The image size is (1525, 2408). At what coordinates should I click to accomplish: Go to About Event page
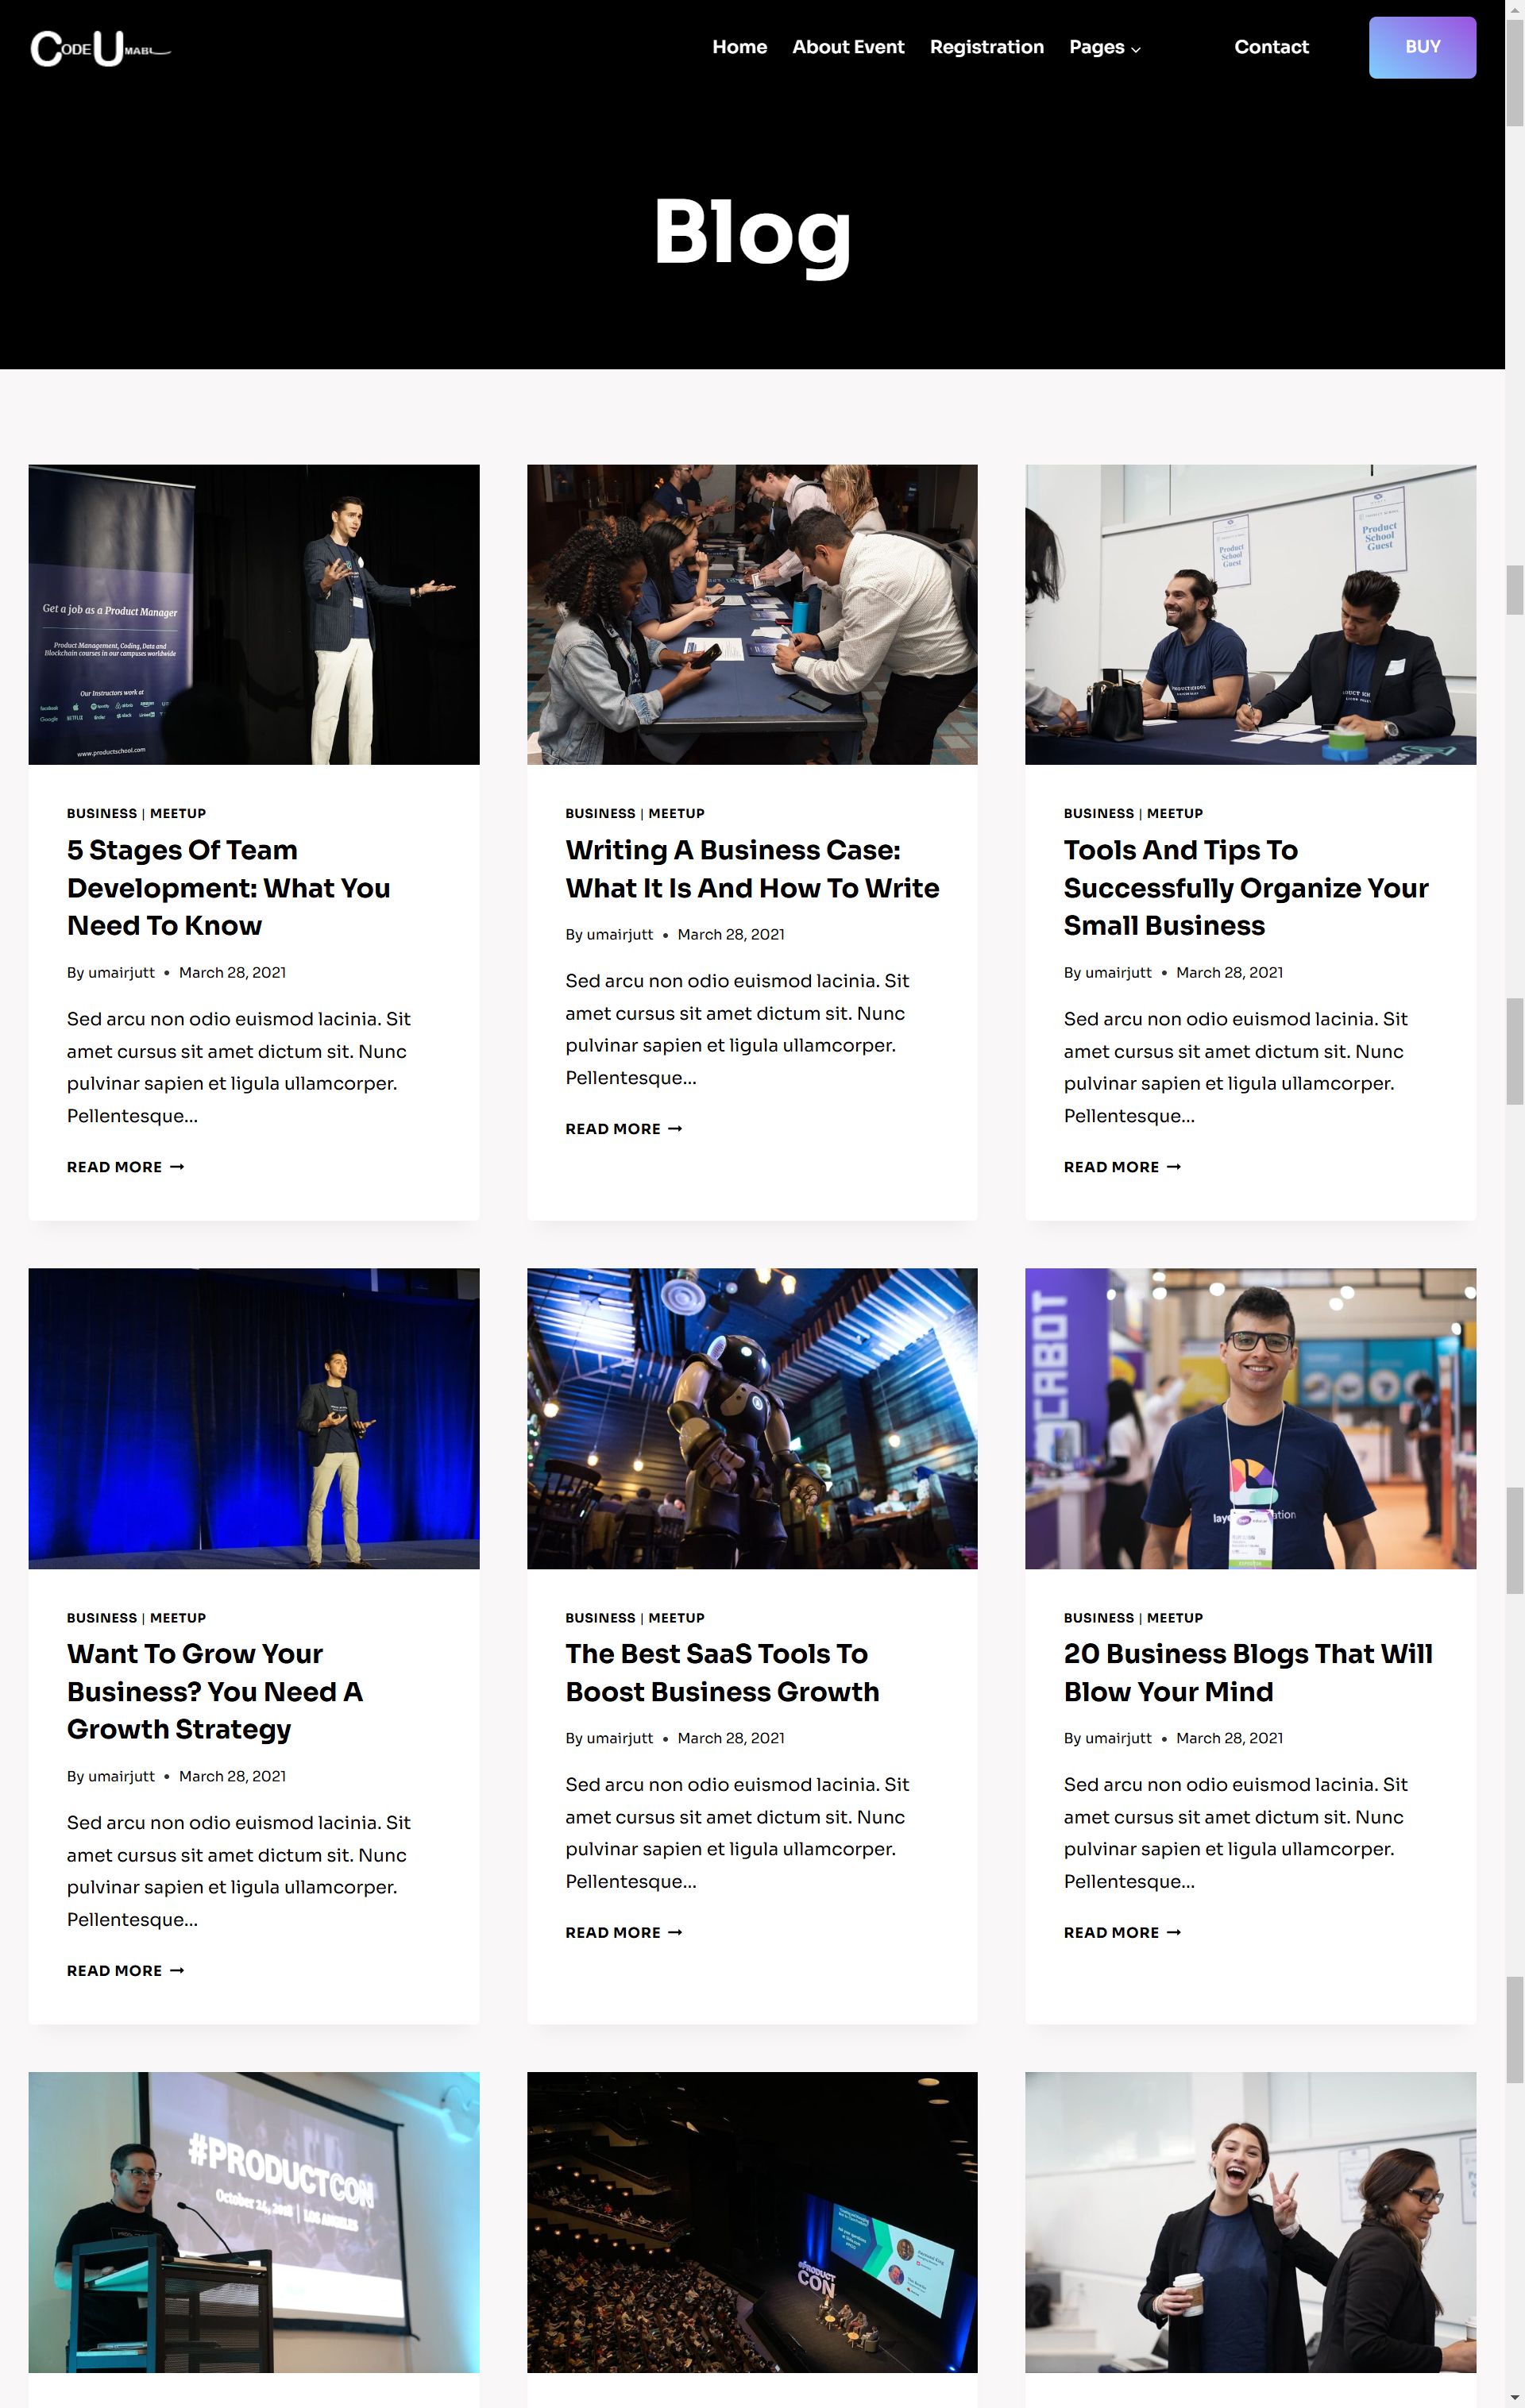click(x=847, y=47)
